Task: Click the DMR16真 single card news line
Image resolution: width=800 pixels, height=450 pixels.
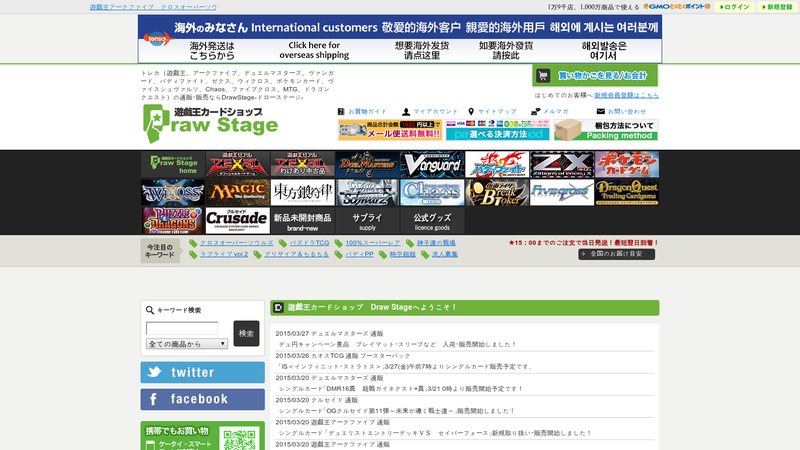Action: point(401,389)
